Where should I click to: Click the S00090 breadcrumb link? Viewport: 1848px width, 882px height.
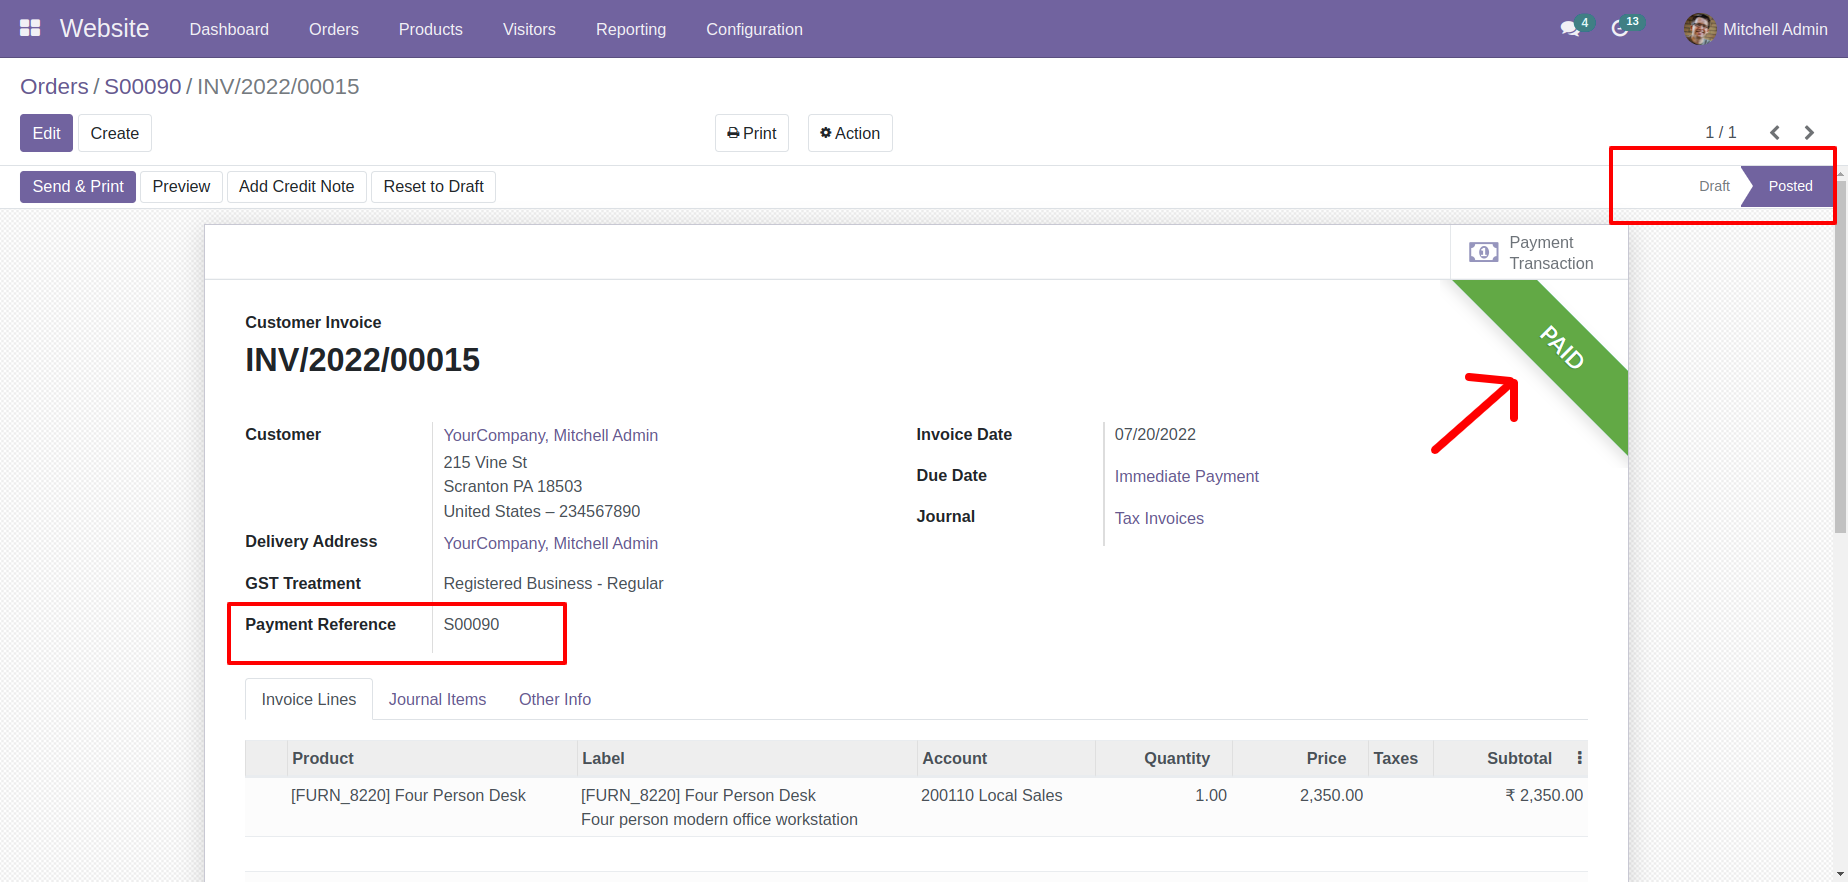143,87
